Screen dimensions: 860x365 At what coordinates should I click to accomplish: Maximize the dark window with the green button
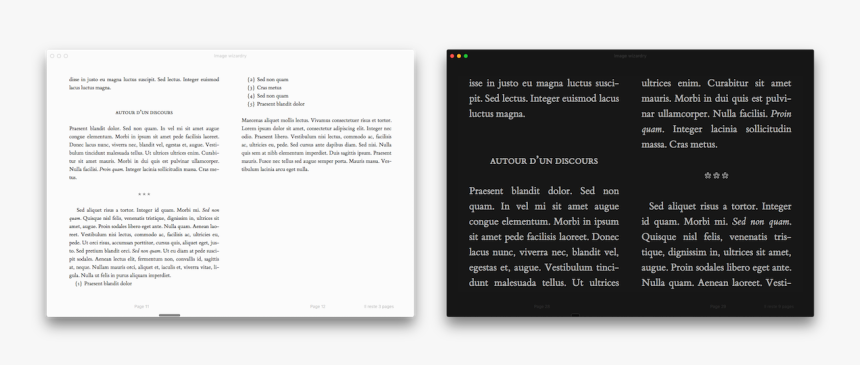click(466, 56)
